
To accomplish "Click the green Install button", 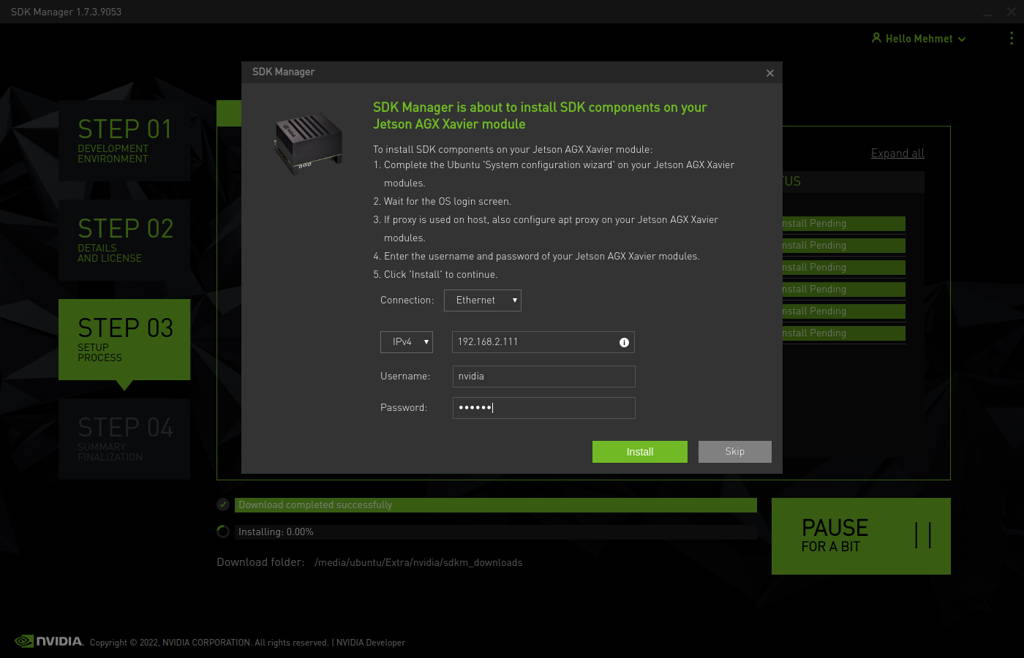I will (x=639, y=452).
